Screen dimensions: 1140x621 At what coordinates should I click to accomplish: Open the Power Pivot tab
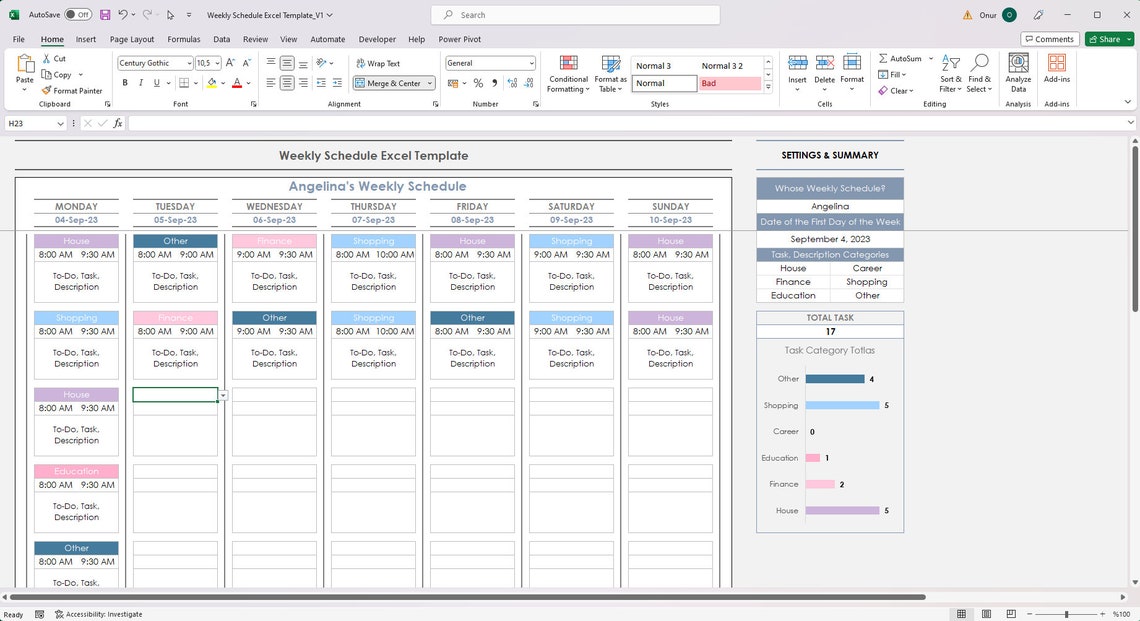point(460,39)
